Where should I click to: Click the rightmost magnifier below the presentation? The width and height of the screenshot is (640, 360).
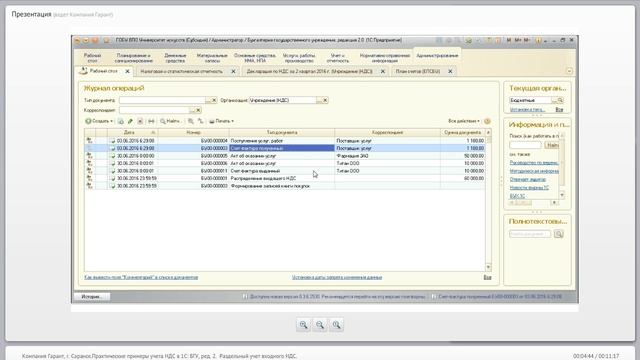click(336, 325)
